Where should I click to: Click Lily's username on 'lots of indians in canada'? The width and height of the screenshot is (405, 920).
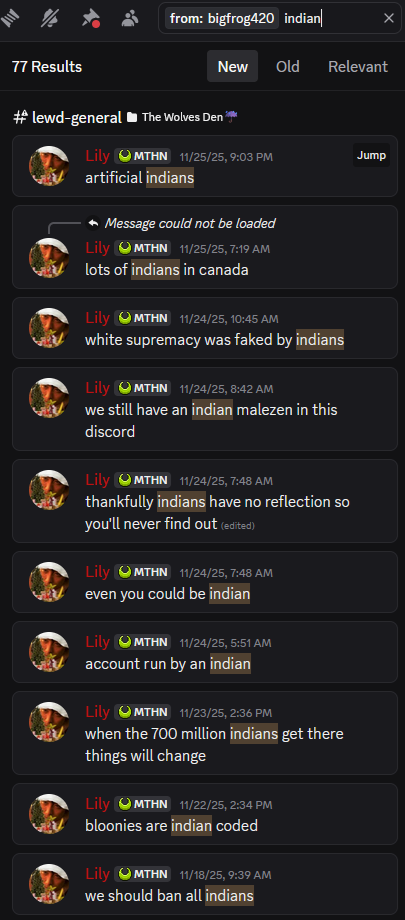click(x=97, y=248)
